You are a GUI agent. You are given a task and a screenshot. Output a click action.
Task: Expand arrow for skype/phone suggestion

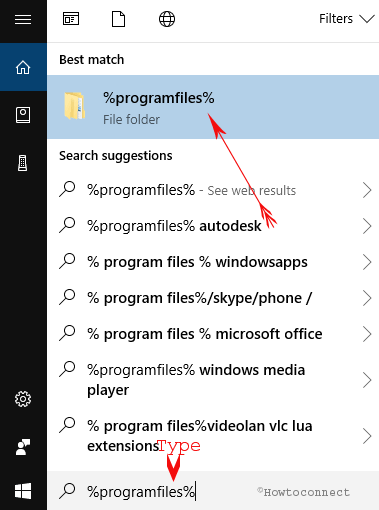[367, 298]
